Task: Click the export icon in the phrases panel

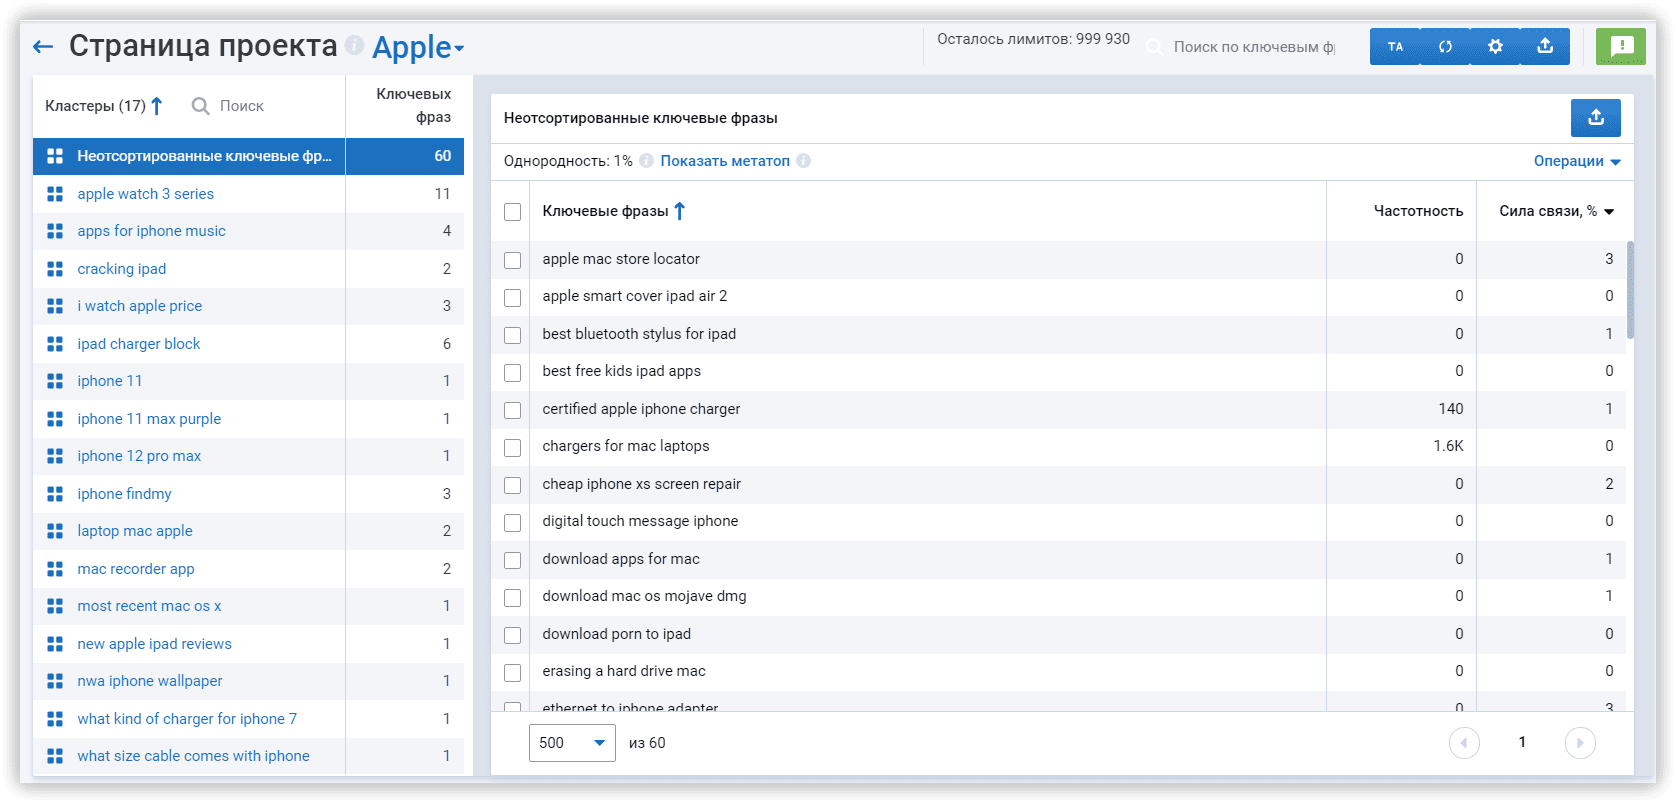Action: point(1596,118)
